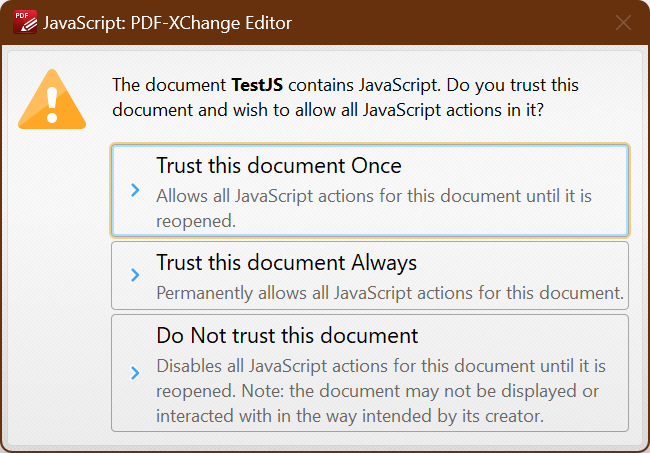
Task: Click the arrow beside Trust this document Once
Action: click(x=135, y=190)
